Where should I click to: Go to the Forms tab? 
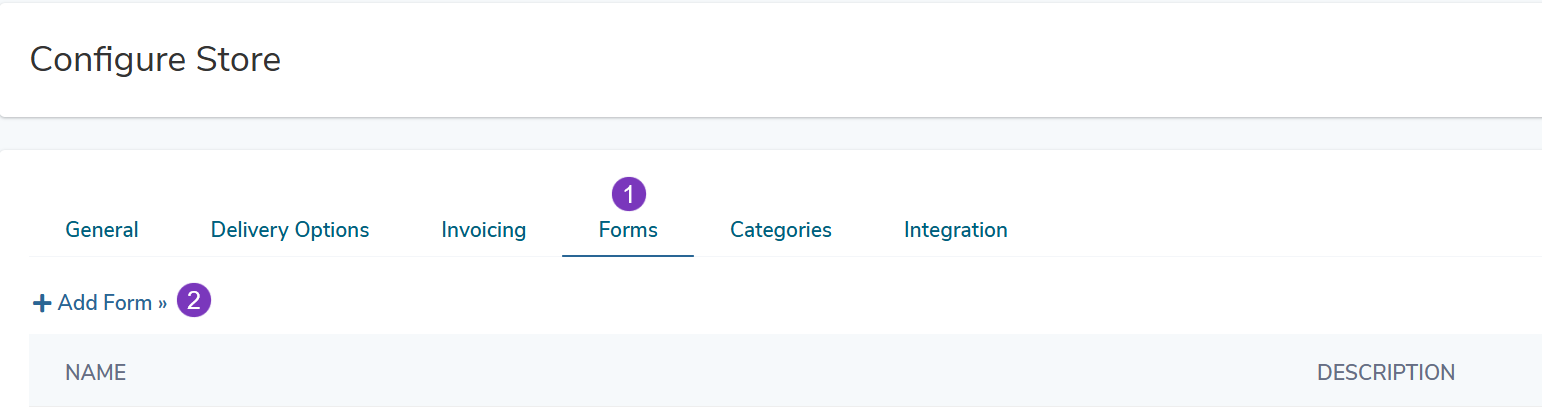coord(628,230)
